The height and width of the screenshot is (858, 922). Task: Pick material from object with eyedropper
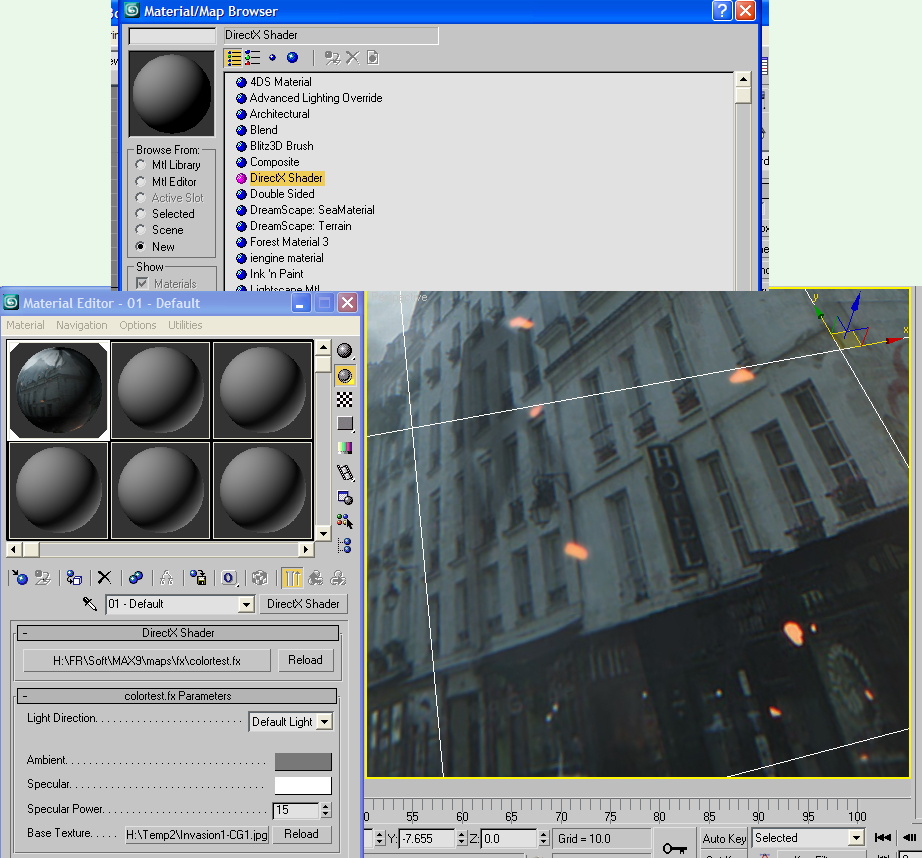coord(90,604)
